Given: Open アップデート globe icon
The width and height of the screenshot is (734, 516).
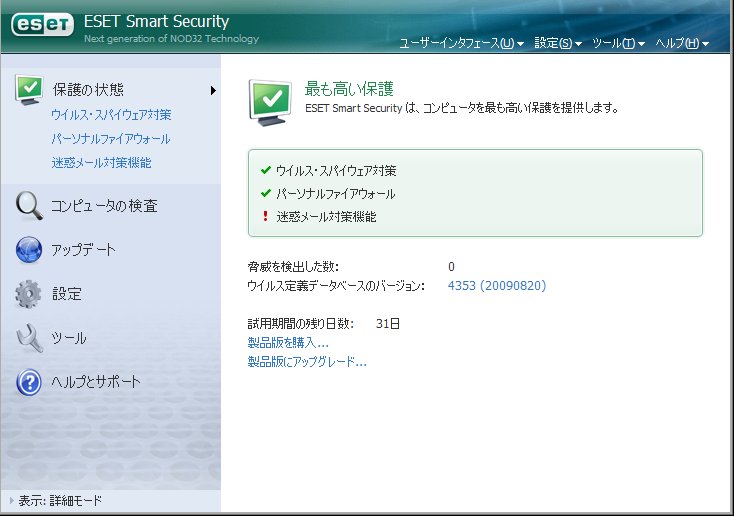Looking at the screenshot, I should point(29,249).
